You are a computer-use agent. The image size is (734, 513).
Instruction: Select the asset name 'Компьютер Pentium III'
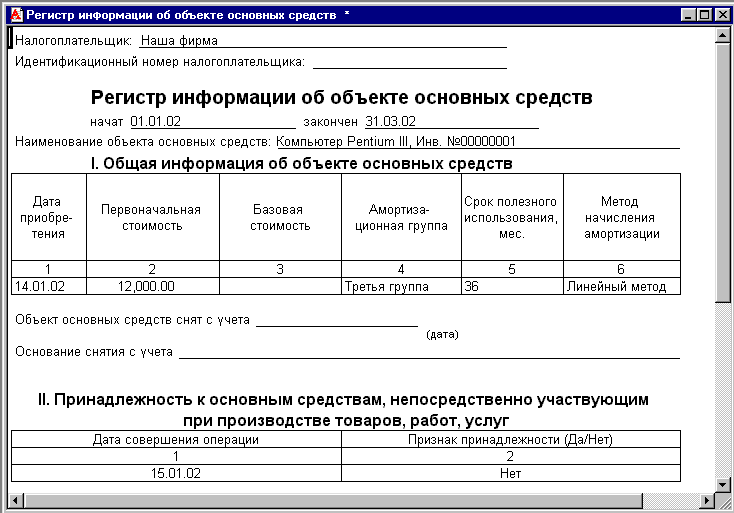click(342, 141)
